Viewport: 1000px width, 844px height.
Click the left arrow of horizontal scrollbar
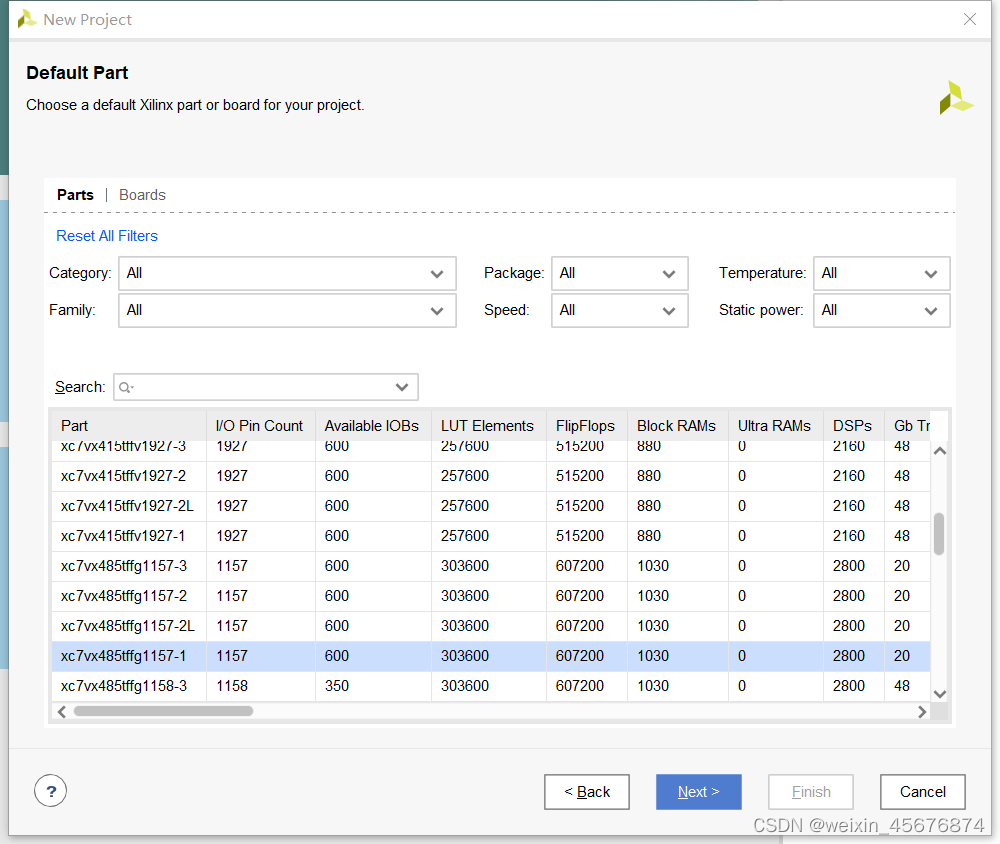[62, 711]
